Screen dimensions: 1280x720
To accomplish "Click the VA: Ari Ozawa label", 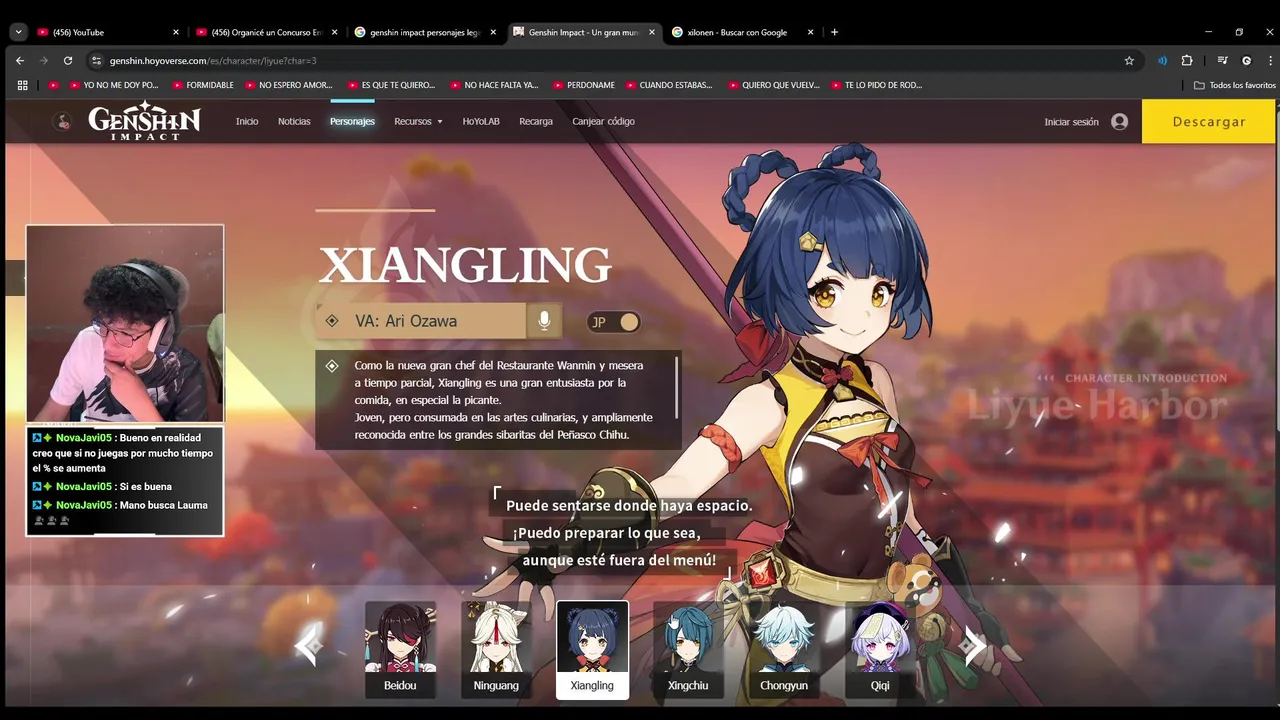I will (x=406, y=321).
